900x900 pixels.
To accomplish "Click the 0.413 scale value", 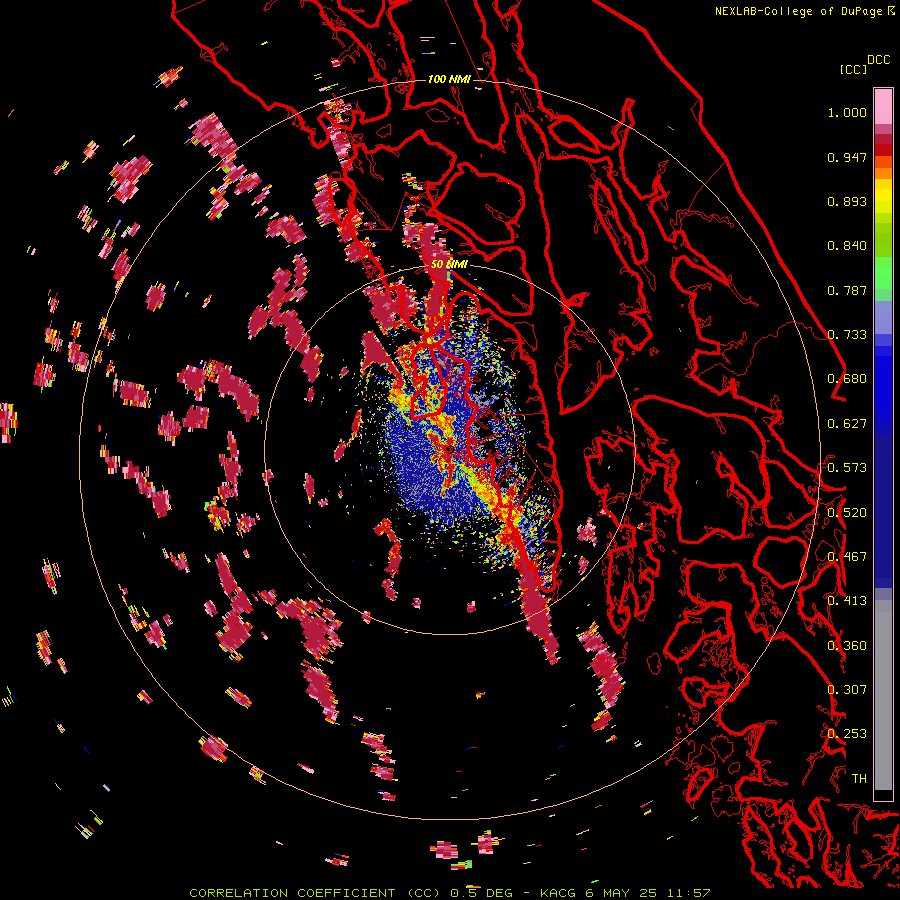I will (x=847, y=601).
